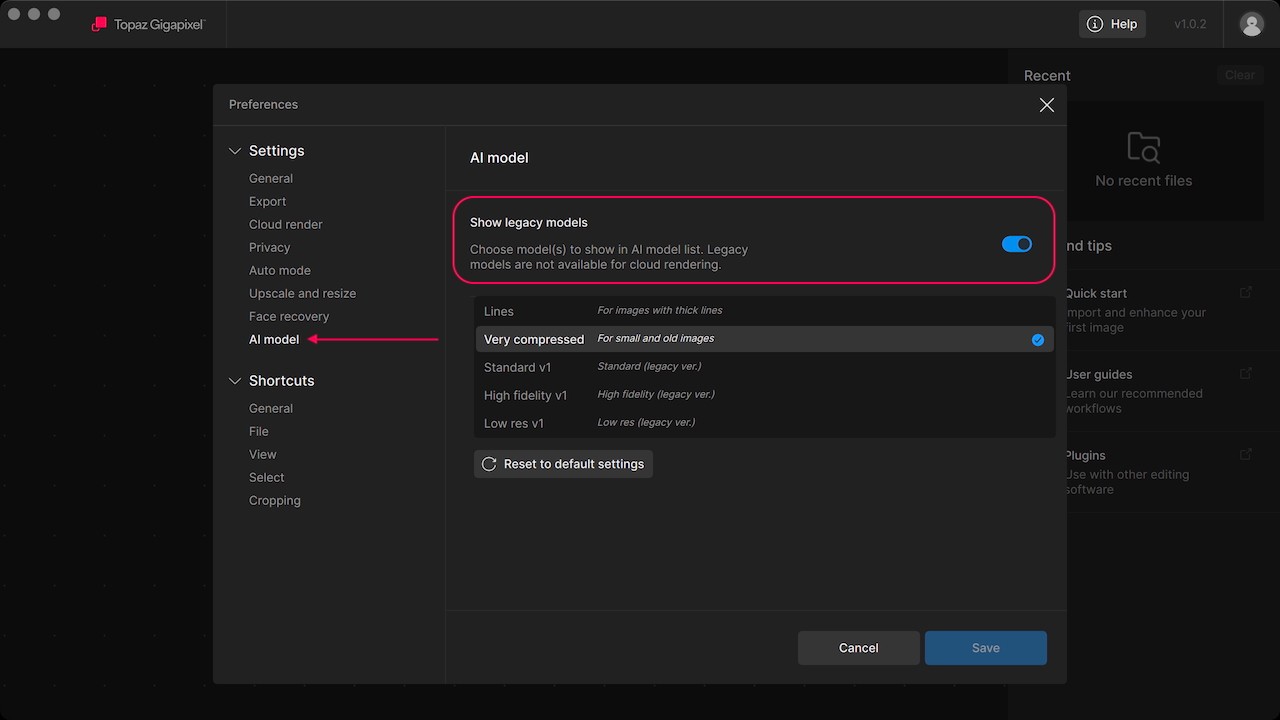
Task: Open File shortcuts
Action: [x=259, y=431]
